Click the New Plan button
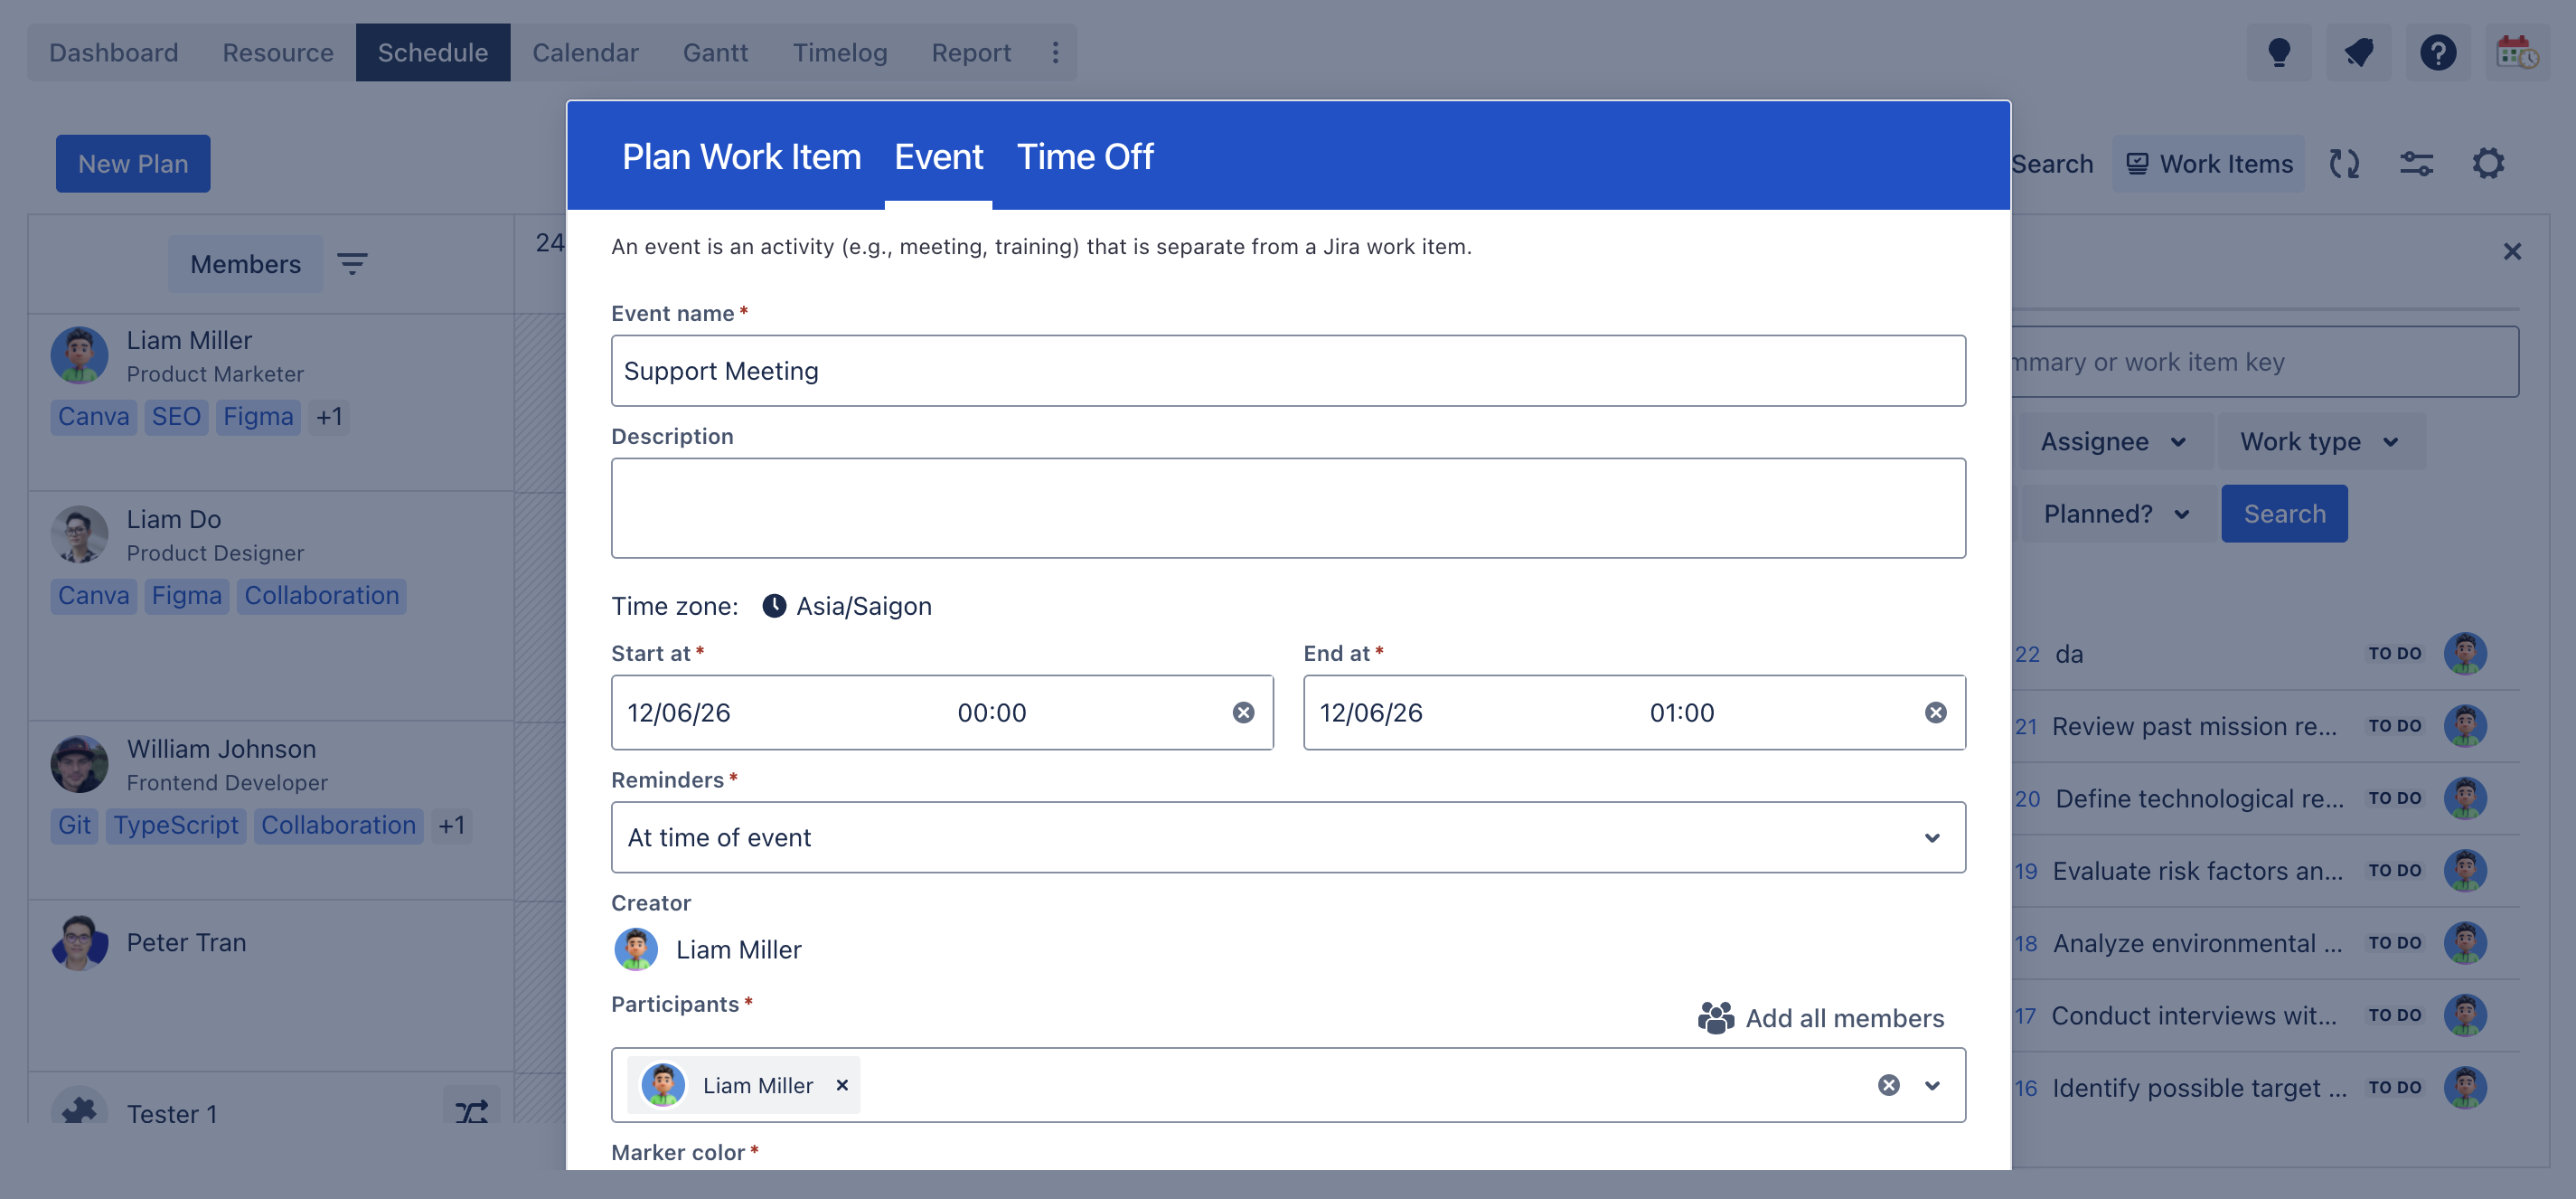 (133, 163)
